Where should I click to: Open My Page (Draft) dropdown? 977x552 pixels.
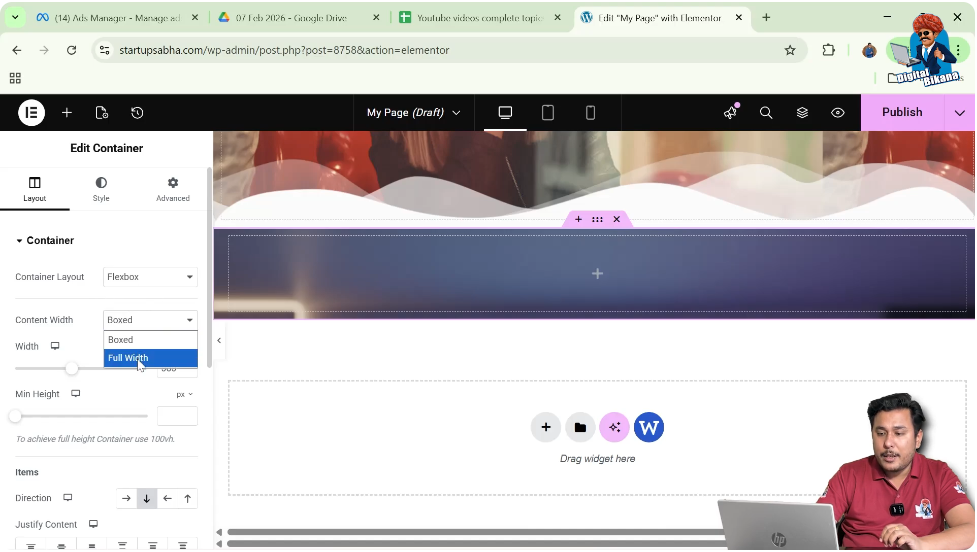tap(414, 113)
